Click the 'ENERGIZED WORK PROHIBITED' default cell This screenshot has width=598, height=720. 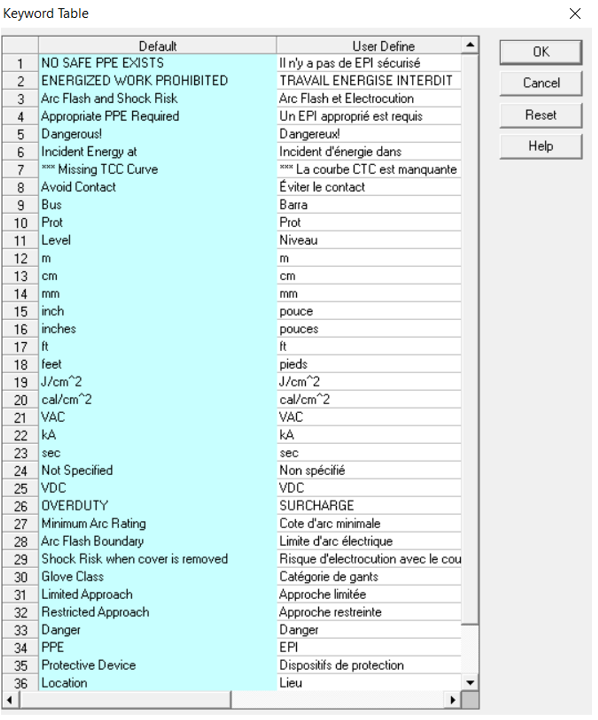point(158,81)
